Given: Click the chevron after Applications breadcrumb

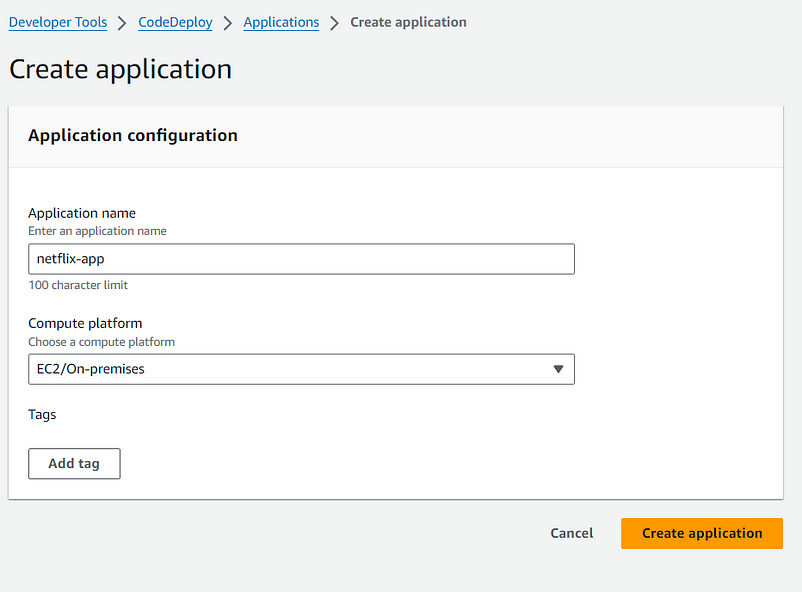Looking at the screenshot, I should [x=335, y=23].
